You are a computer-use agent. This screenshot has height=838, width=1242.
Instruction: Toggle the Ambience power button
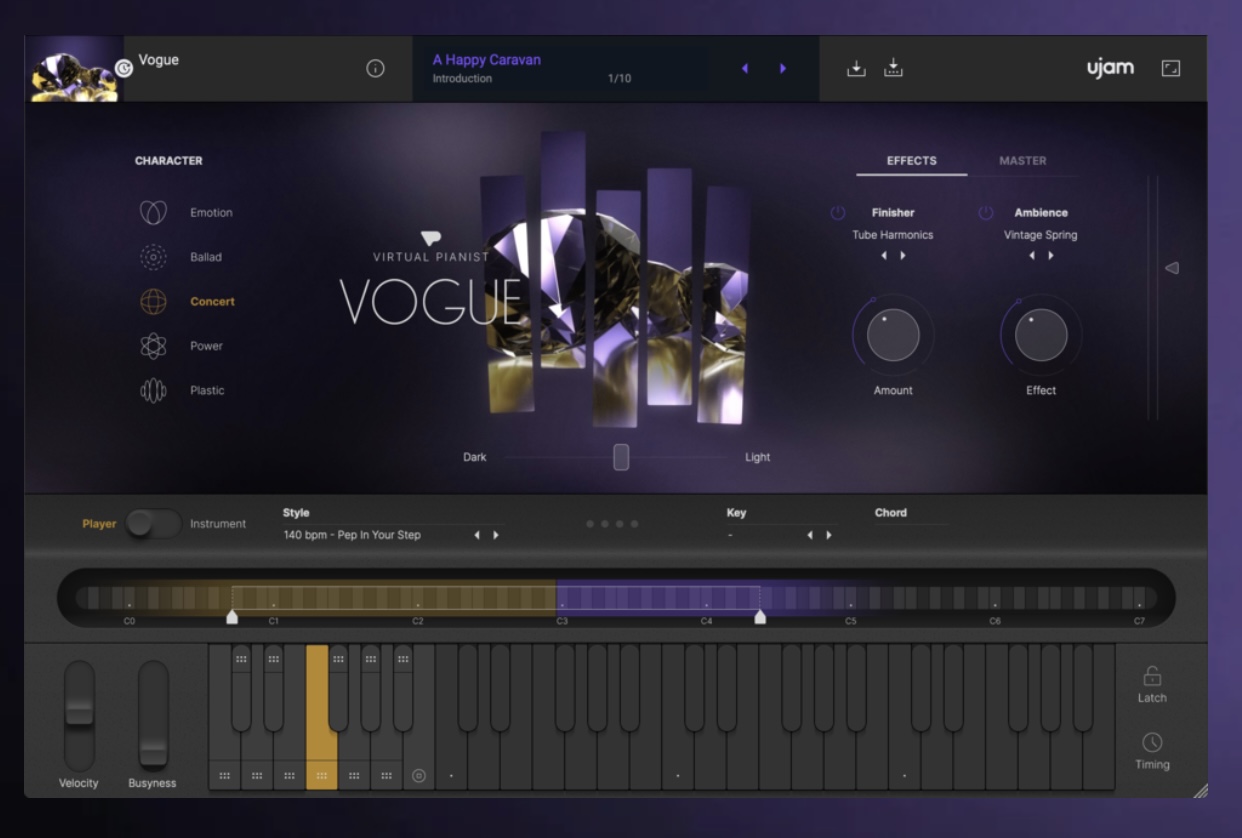986,213
